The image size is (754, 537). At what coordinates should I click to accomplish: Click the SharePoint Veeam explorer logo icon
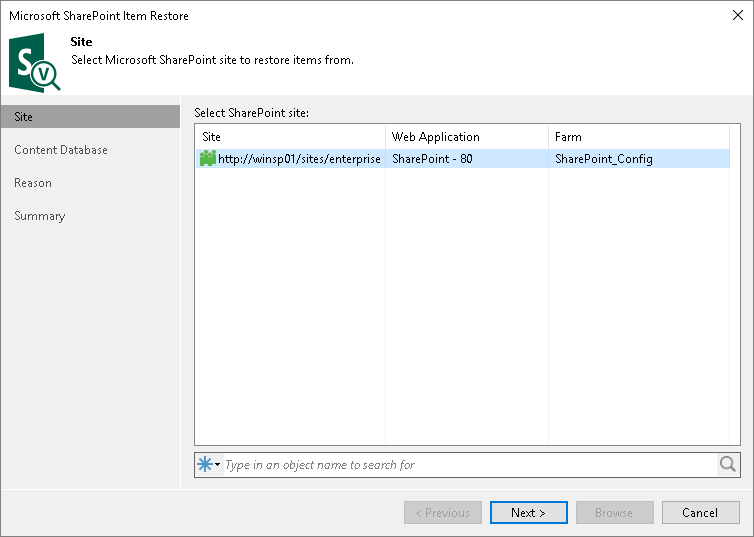[35, 62]
